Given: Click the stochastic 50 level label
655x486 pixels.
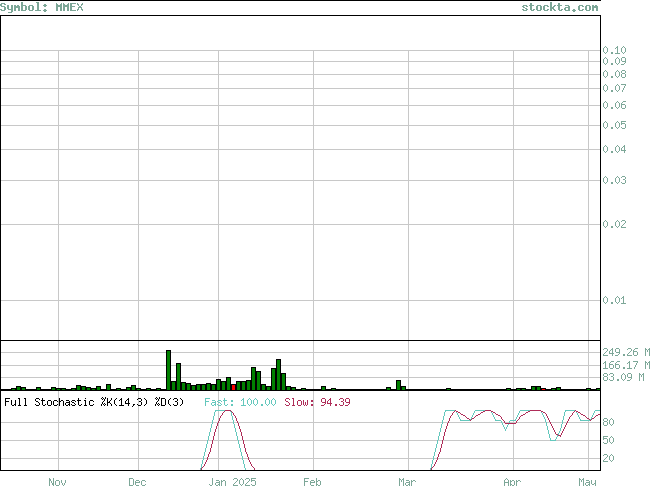Looking at the screenshot, I should (x=608, y=440).
